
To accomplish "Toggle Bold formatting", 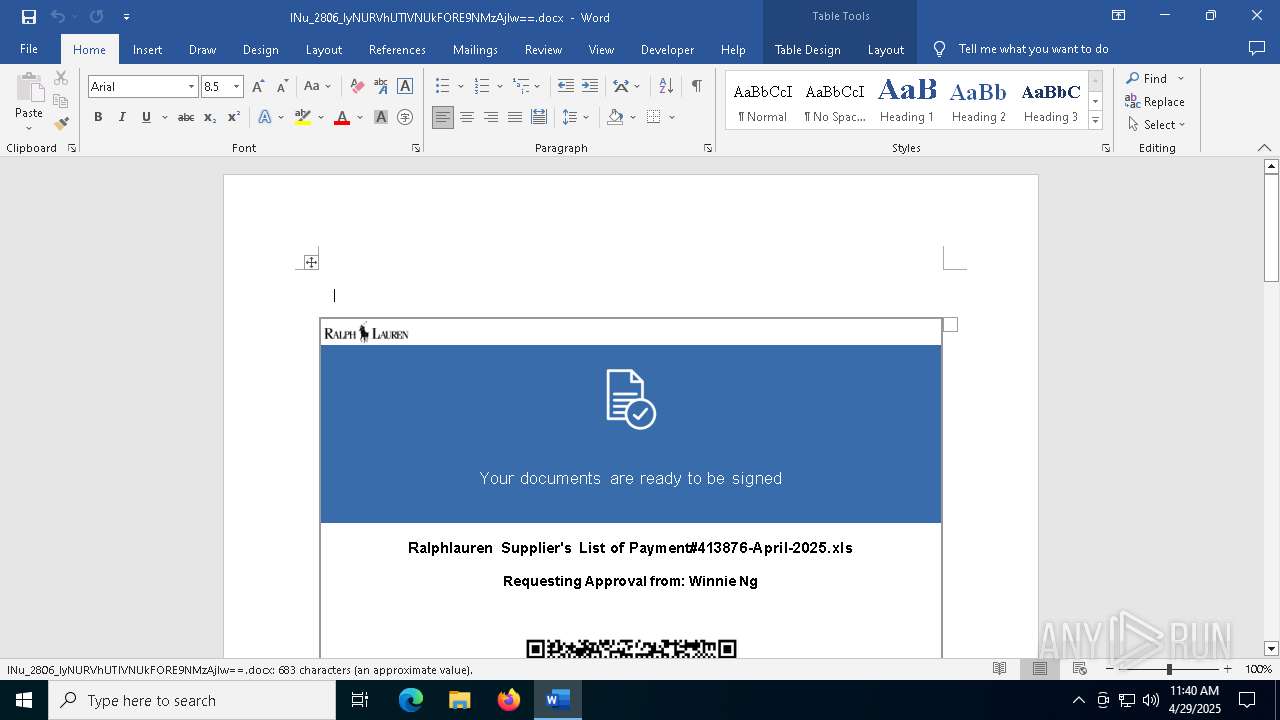I will pyautogui.click(x=98, y=117).
